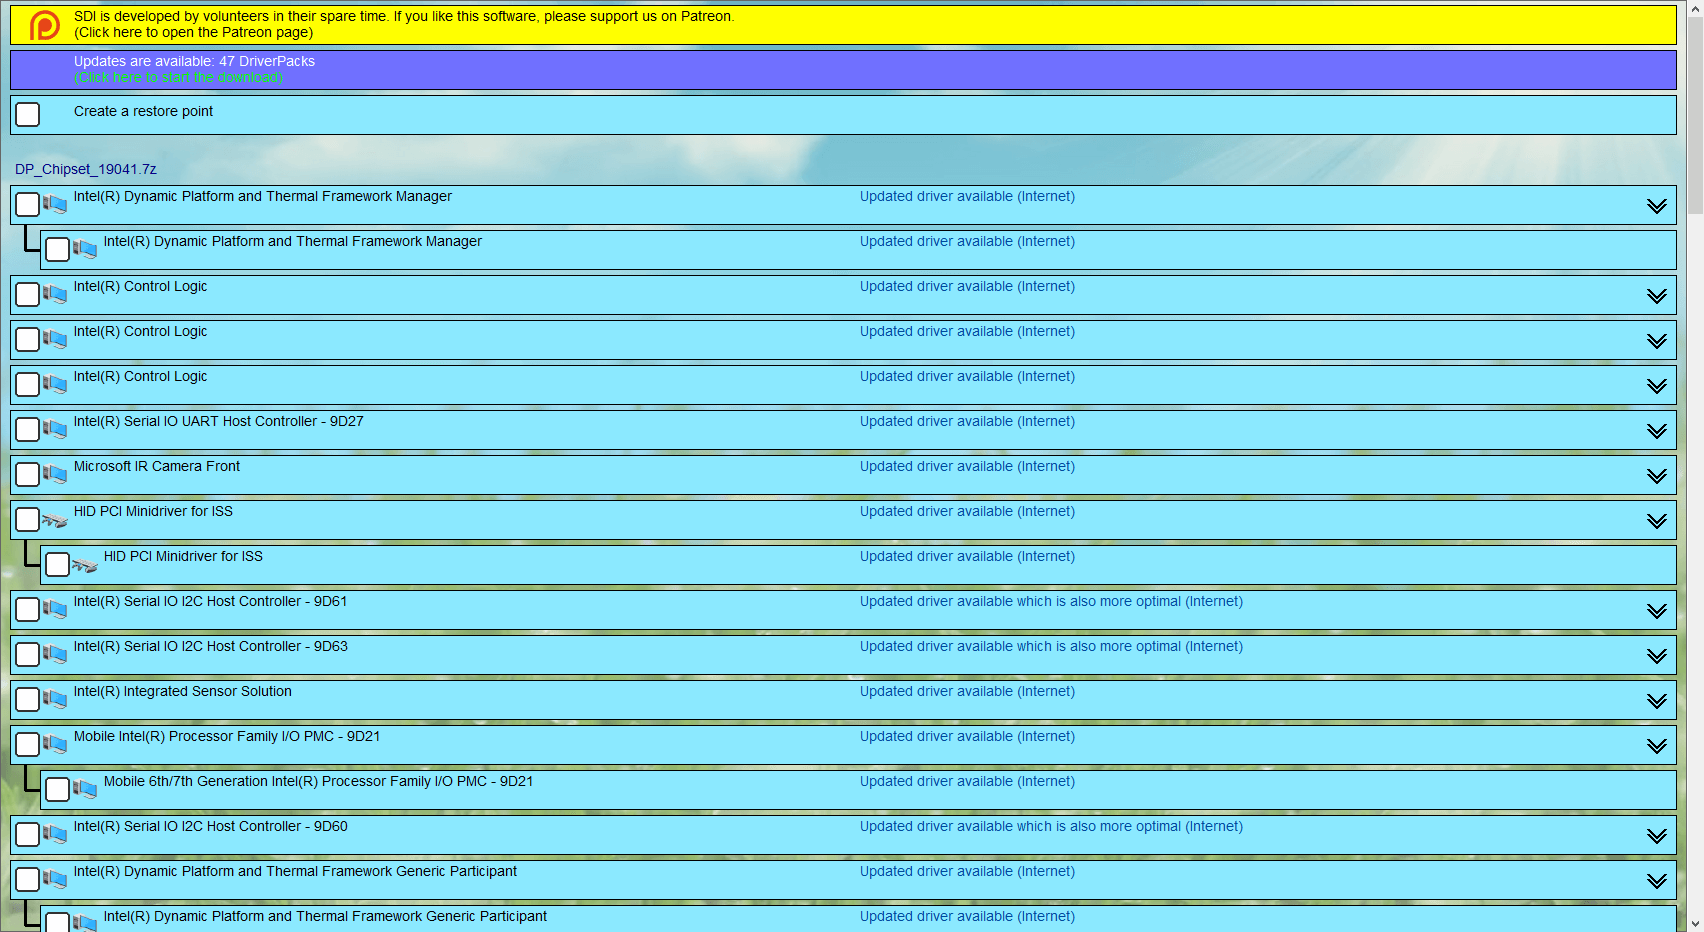
Task: Expand Mobile Intel Processor PMC 9D21 chevron
Action: pyautogui.click(x=1657, y=746)
